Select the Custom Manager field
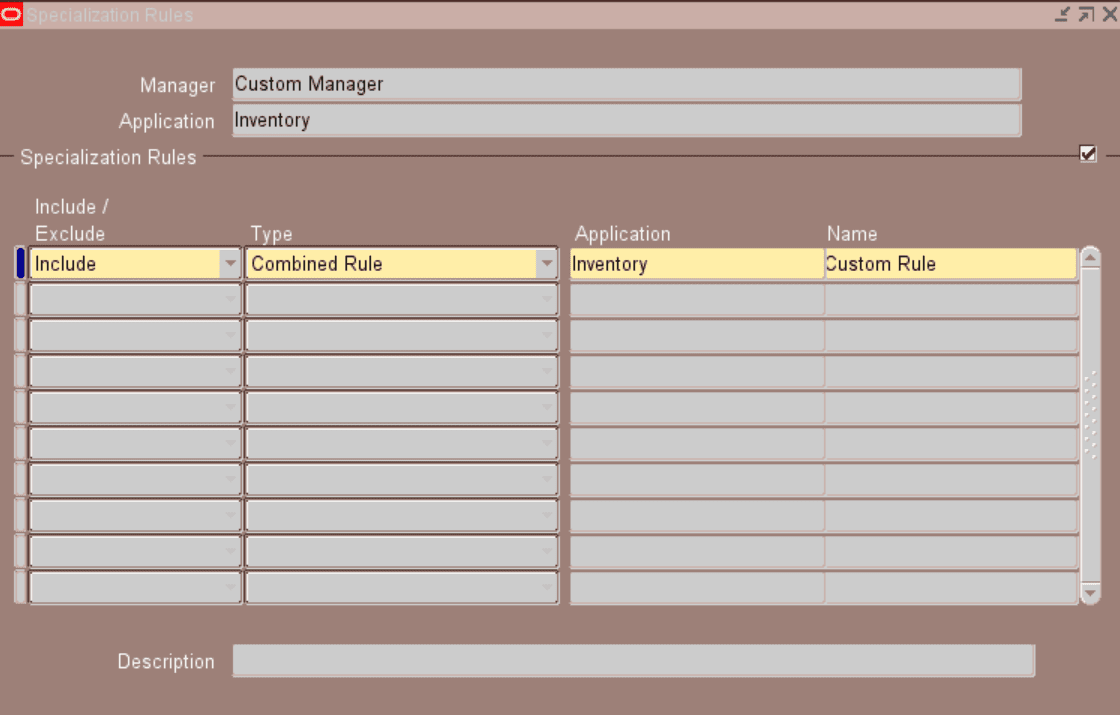 626,84
